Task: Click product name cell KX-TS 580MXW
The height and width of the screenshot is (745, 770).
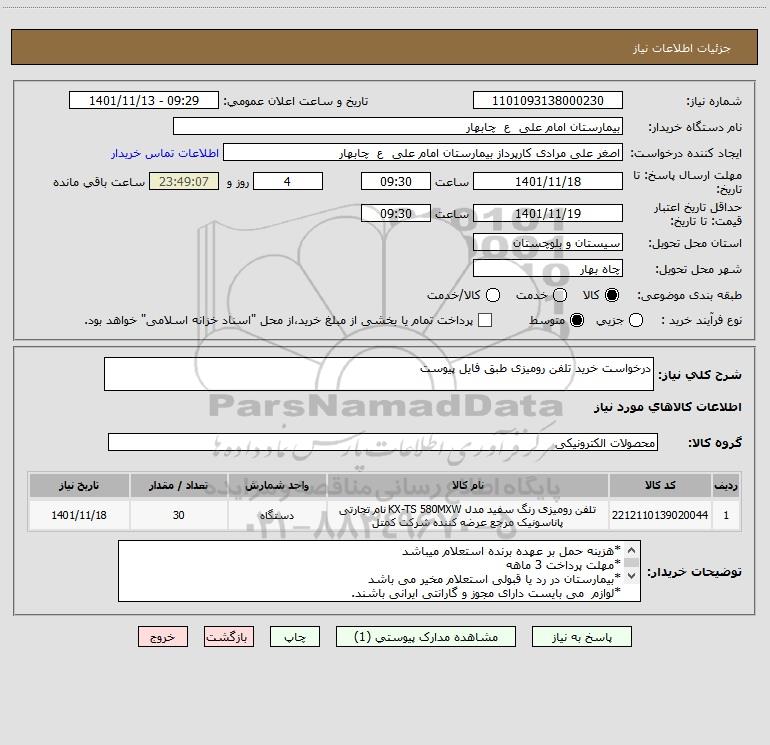Action: [x=468, y=515]
